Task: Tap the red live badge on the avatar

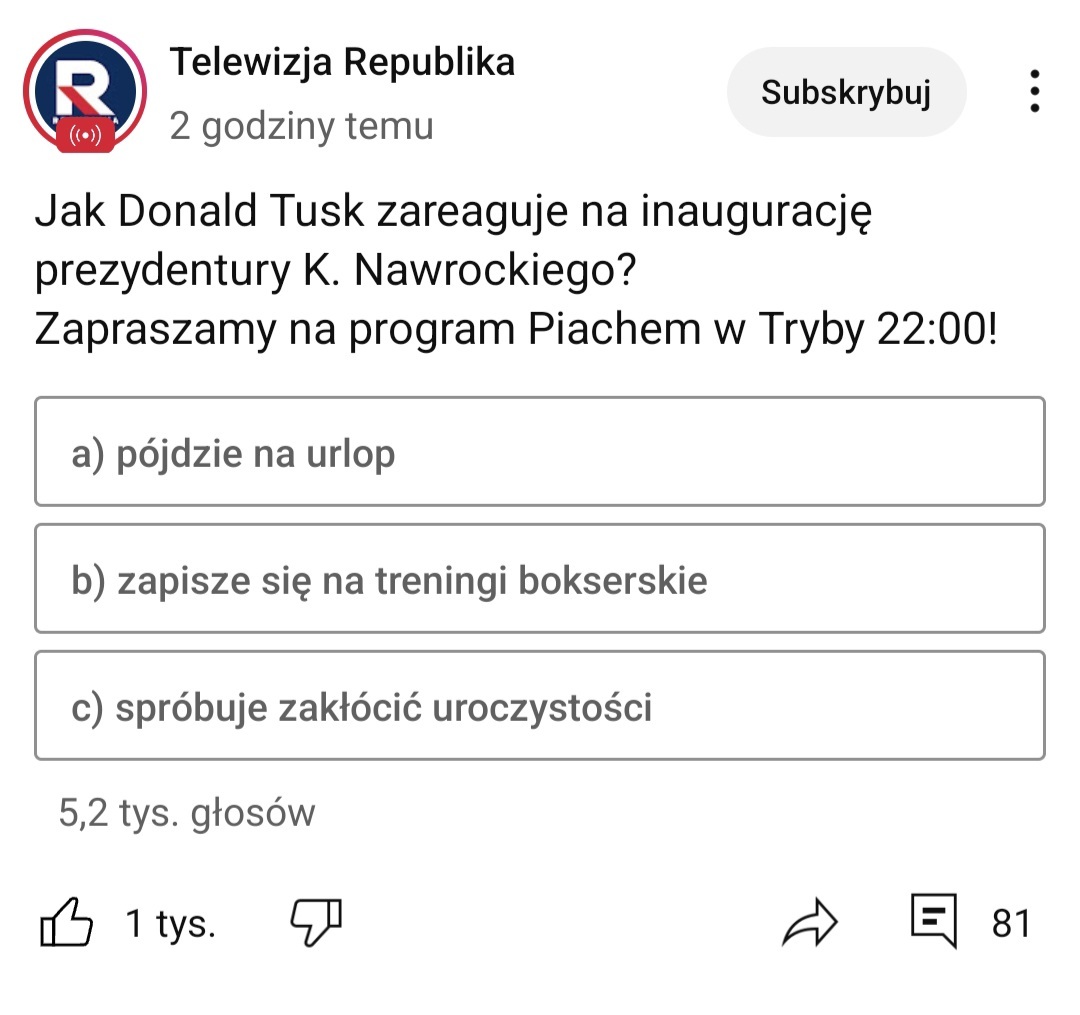Action: (84, 133)
